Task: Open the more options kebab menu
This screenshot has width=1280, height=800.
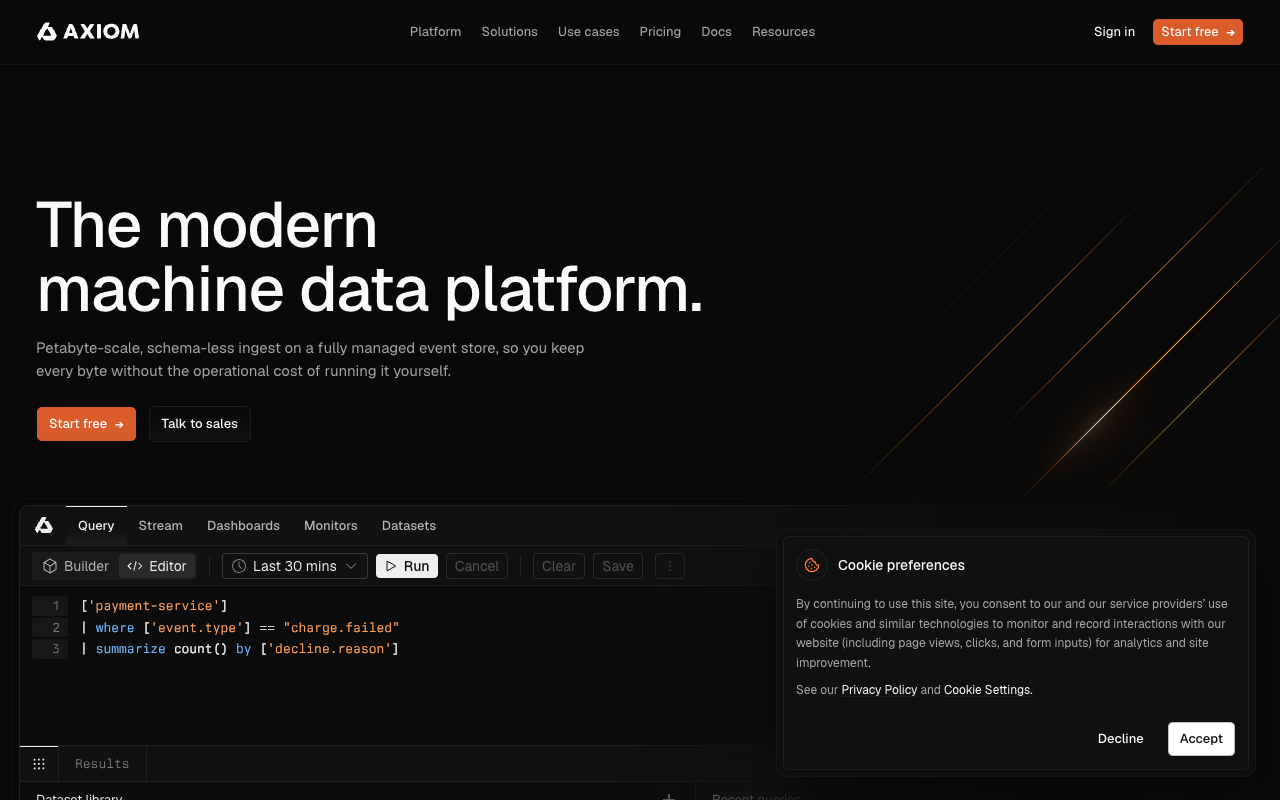Action: 669,566
